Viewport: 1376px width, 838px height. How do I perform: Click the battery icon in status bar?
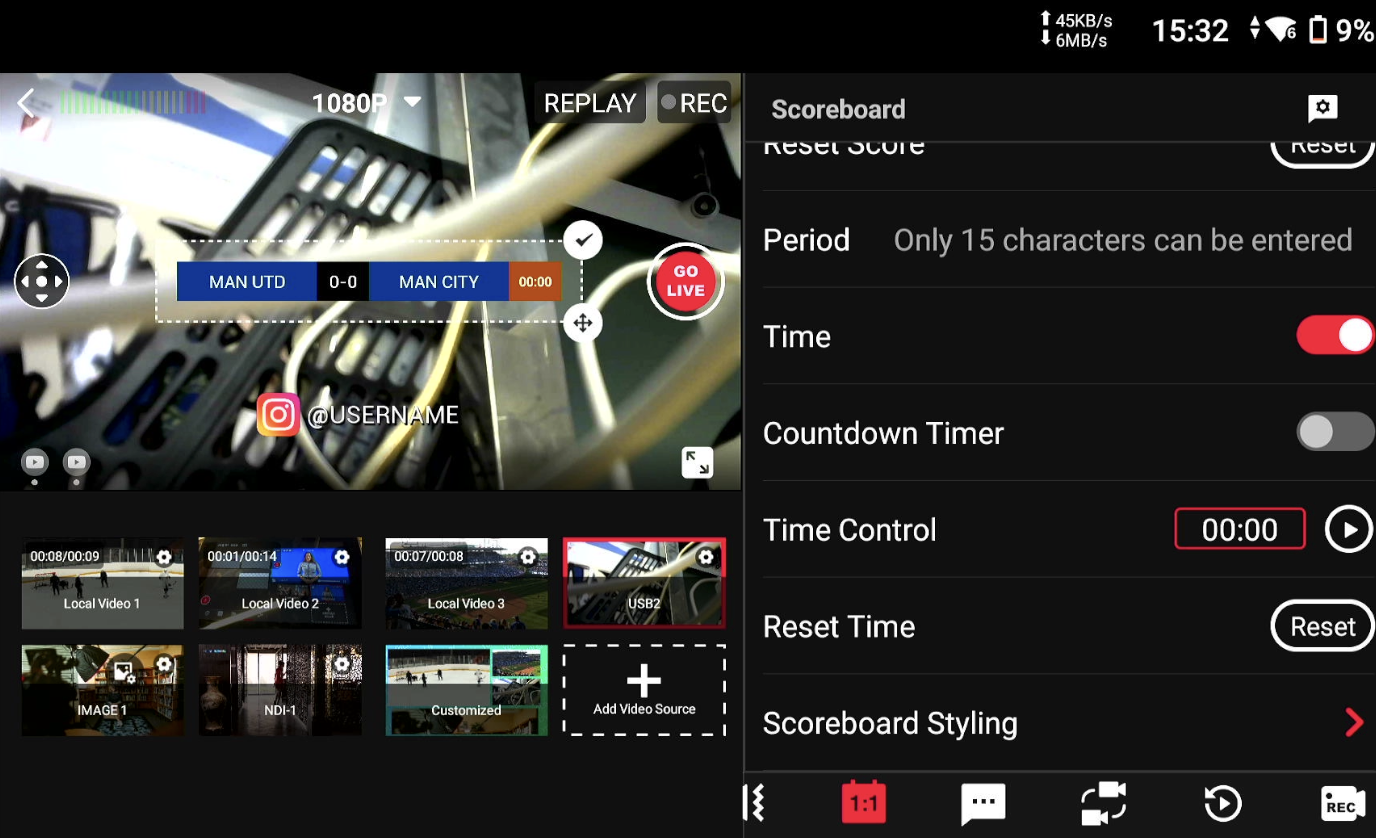click(1318, 30)
